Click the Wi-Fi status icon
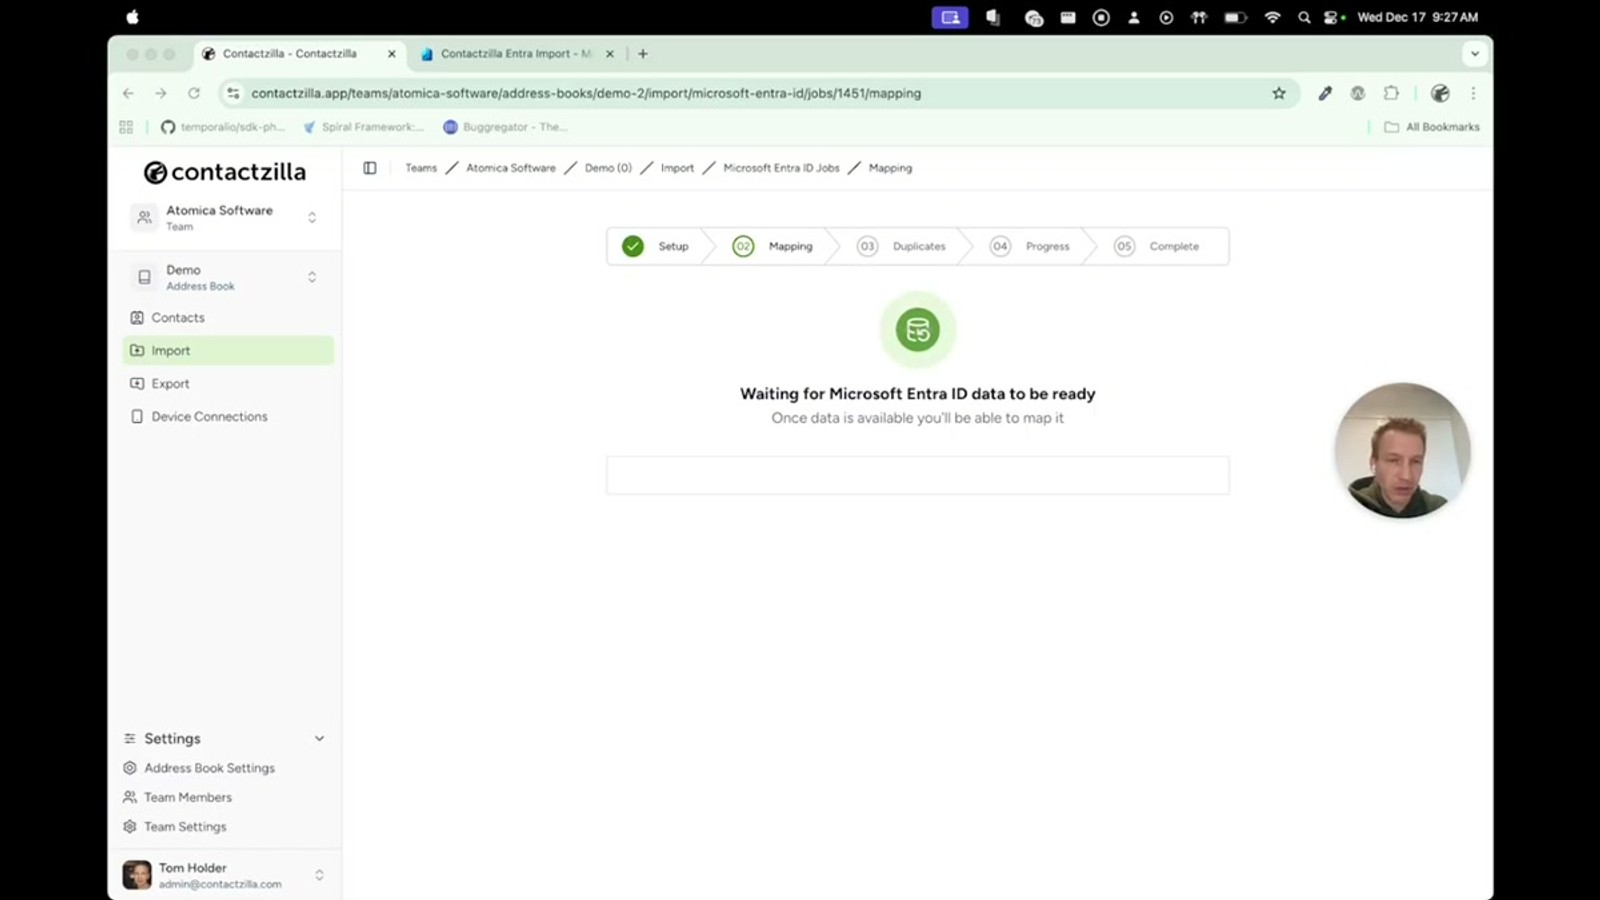Screen dimensions: 1600x900 pyautogui.click(x=1272, y=17)
